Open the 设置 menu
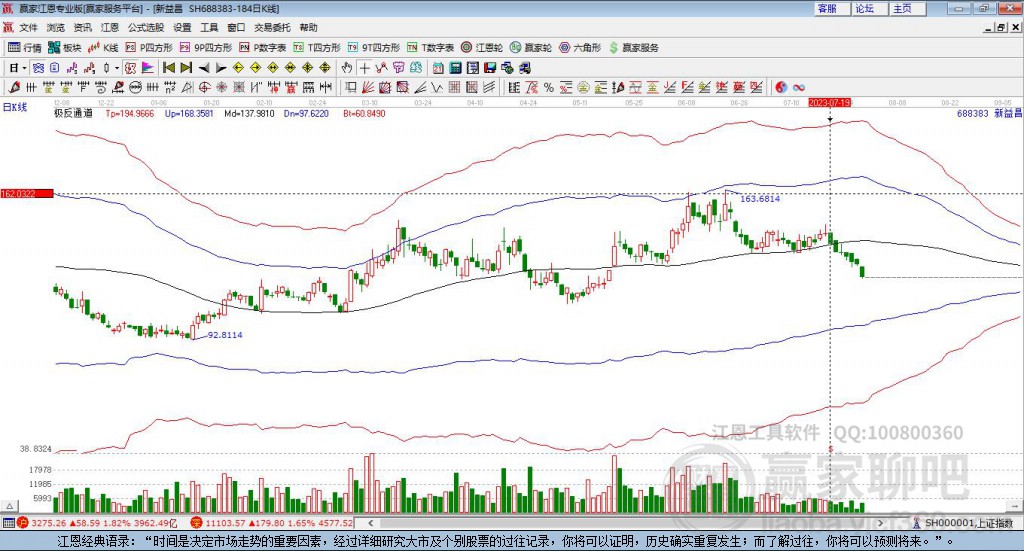 click(x=182, y=27)
